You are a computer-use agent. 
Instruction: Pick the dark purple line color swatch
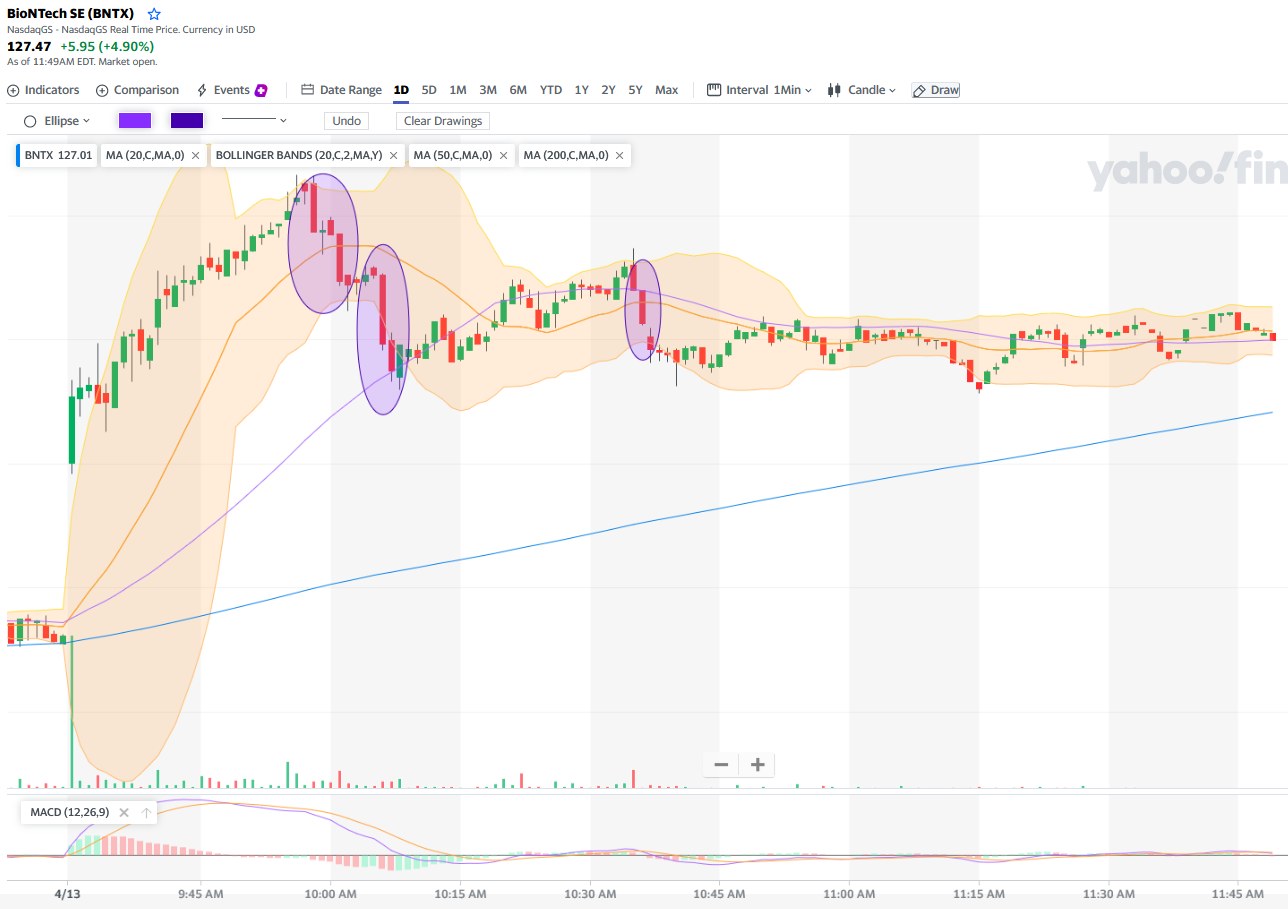click(x=187, y=121)
